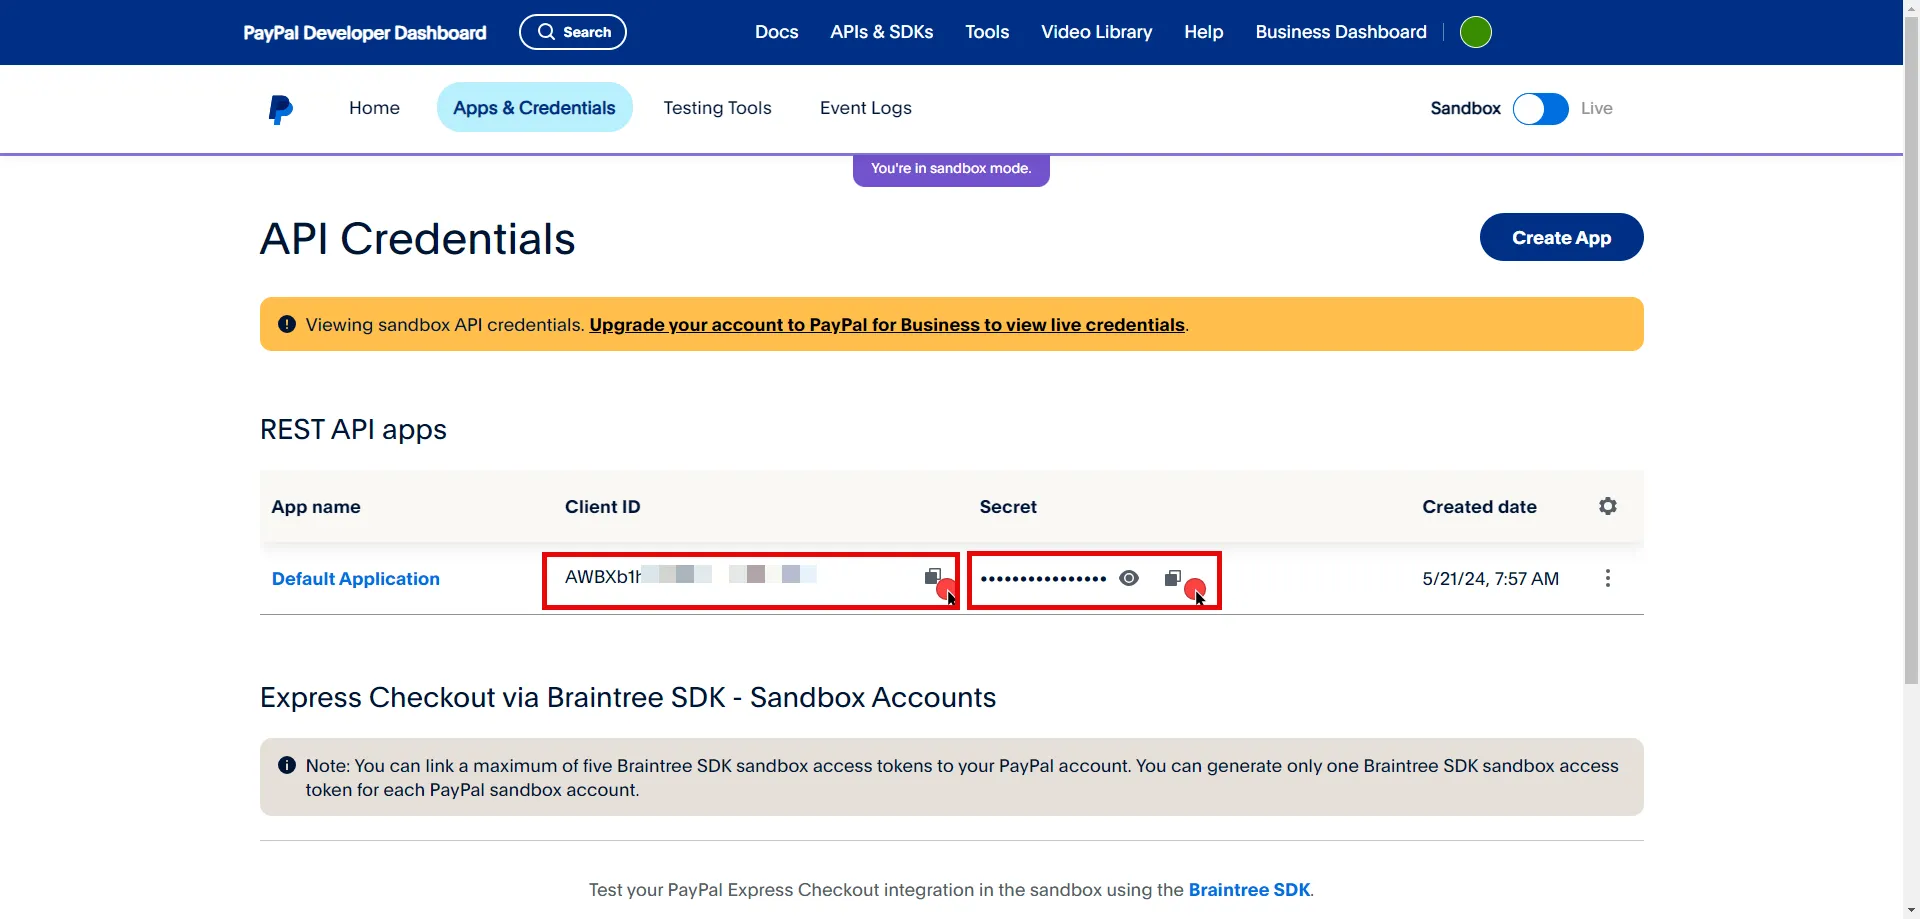
Task: Switch to the Testing Tools tab
Action: pyautogui.click(x=718, y=107)
